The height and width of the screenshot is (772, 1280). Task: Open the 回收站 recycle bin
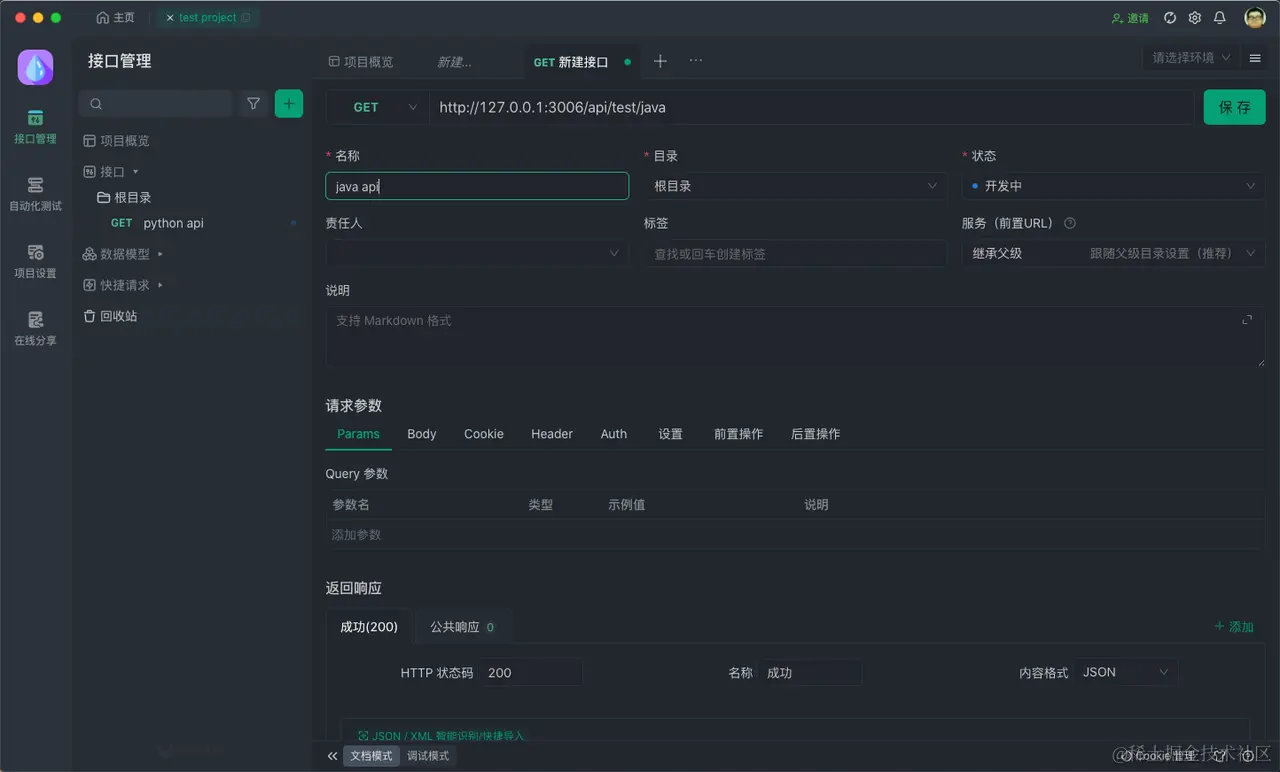pyautogui.click(x=110, y=316)
